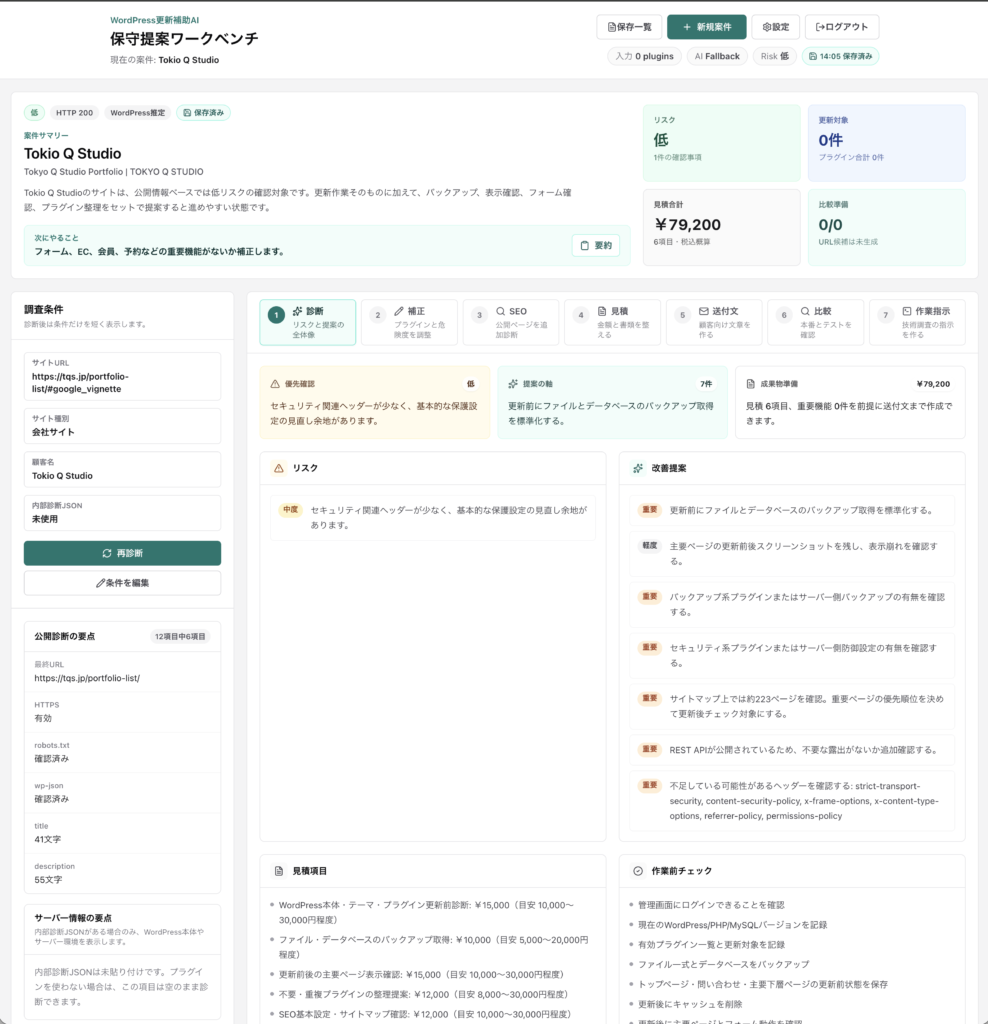This screenshot has height=1024, width=988.
Task: Click 条件を編集 edit conditions button
Action: pos(123,583)
